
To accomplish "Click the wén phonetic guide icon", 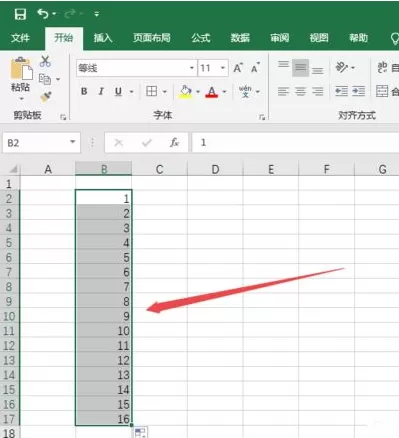I will (245, 91).
